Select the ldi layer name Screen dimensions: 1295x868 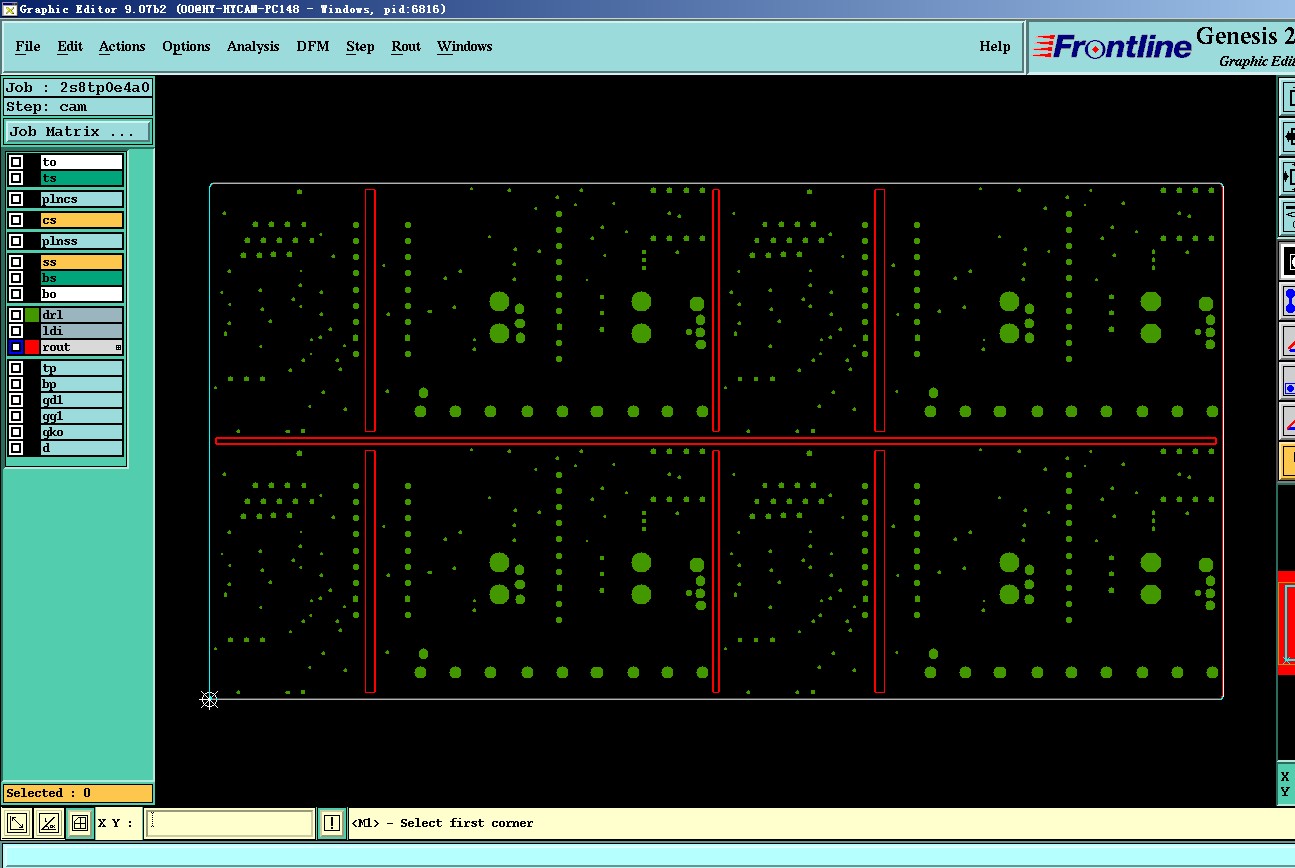point(81,331)
